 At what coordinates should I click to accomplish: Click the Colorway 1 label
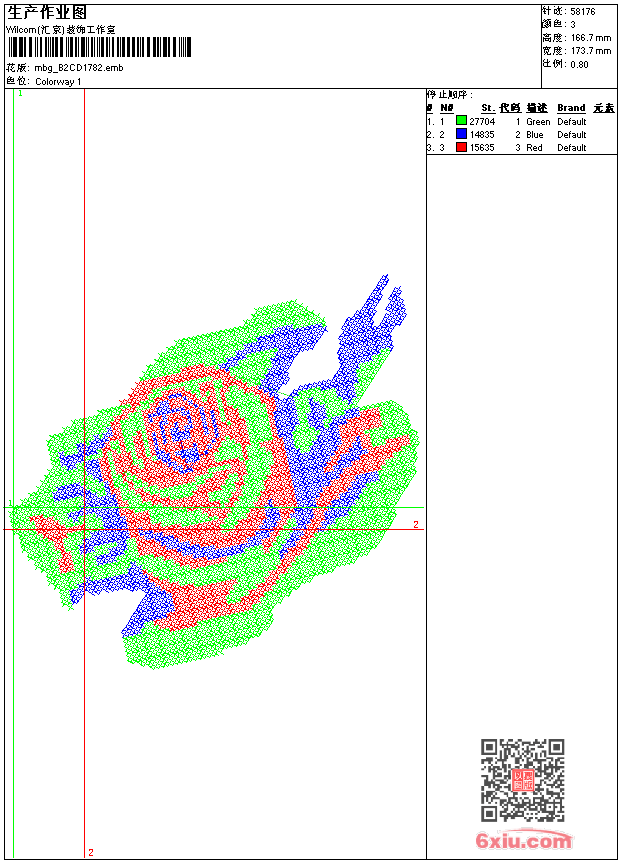(x=58, y=81)
